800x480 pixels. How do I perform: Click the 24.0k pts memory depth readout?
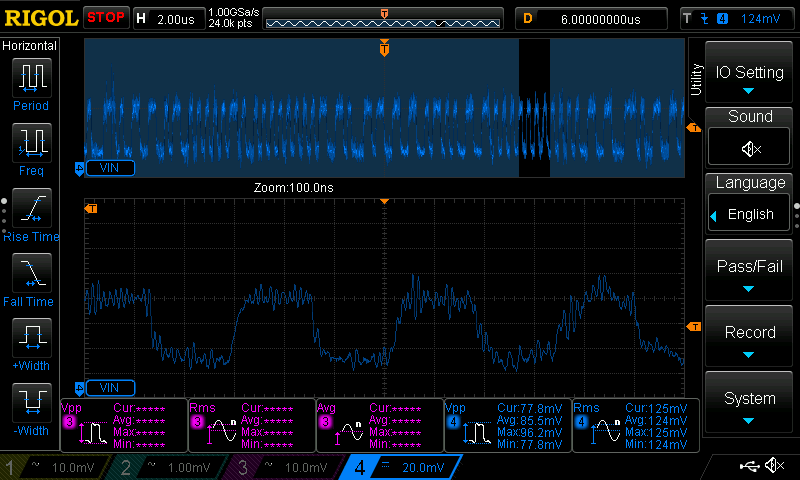point(230,23)
